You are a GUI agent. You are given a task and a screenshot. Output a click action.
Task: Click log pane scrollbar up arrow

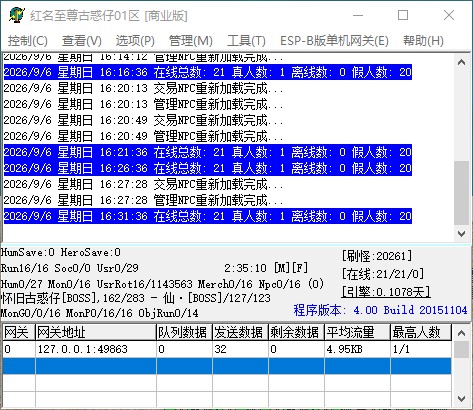(x=461, y=62)
